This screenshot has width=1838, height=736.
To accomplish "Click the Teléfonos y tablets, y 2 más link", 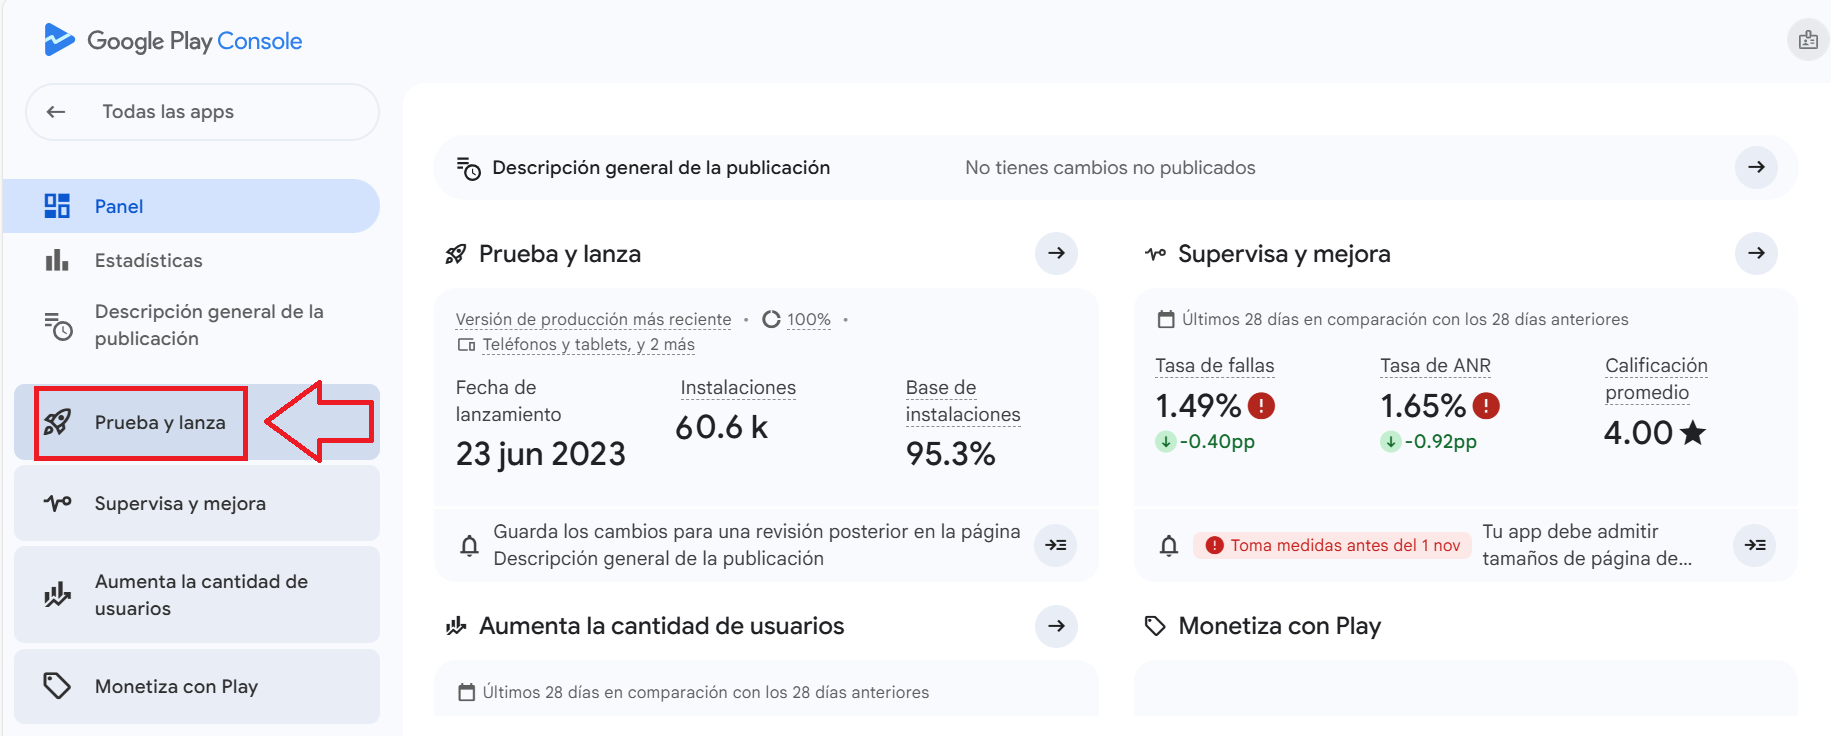I will (x=587, y=344).
